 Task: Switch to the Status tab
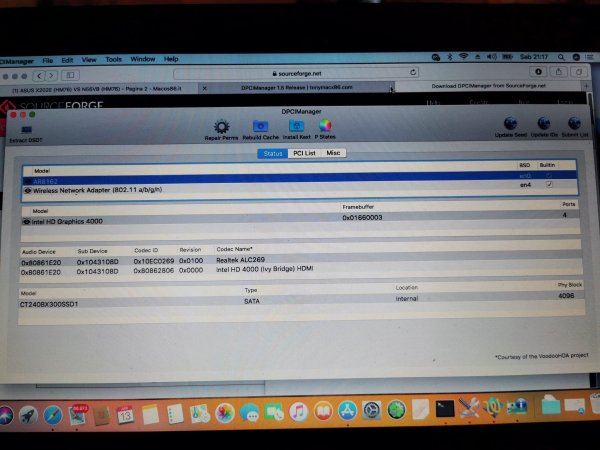click(x=273, y=153)
